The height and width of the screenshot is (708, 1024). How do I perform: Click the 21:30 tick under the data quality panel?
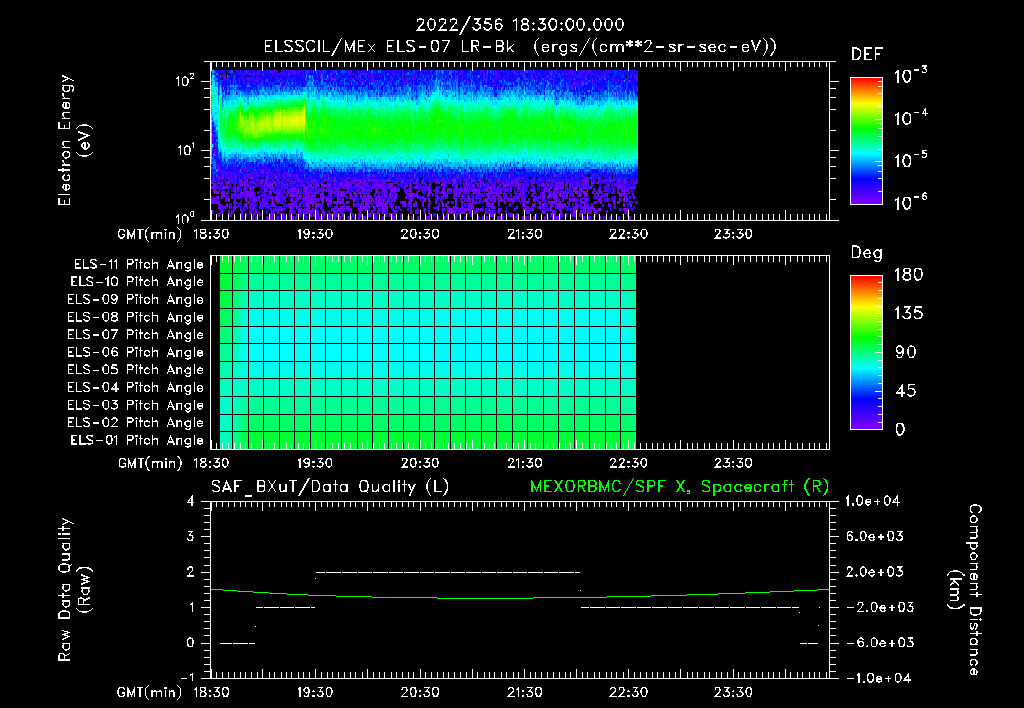[x=524, y=692]
